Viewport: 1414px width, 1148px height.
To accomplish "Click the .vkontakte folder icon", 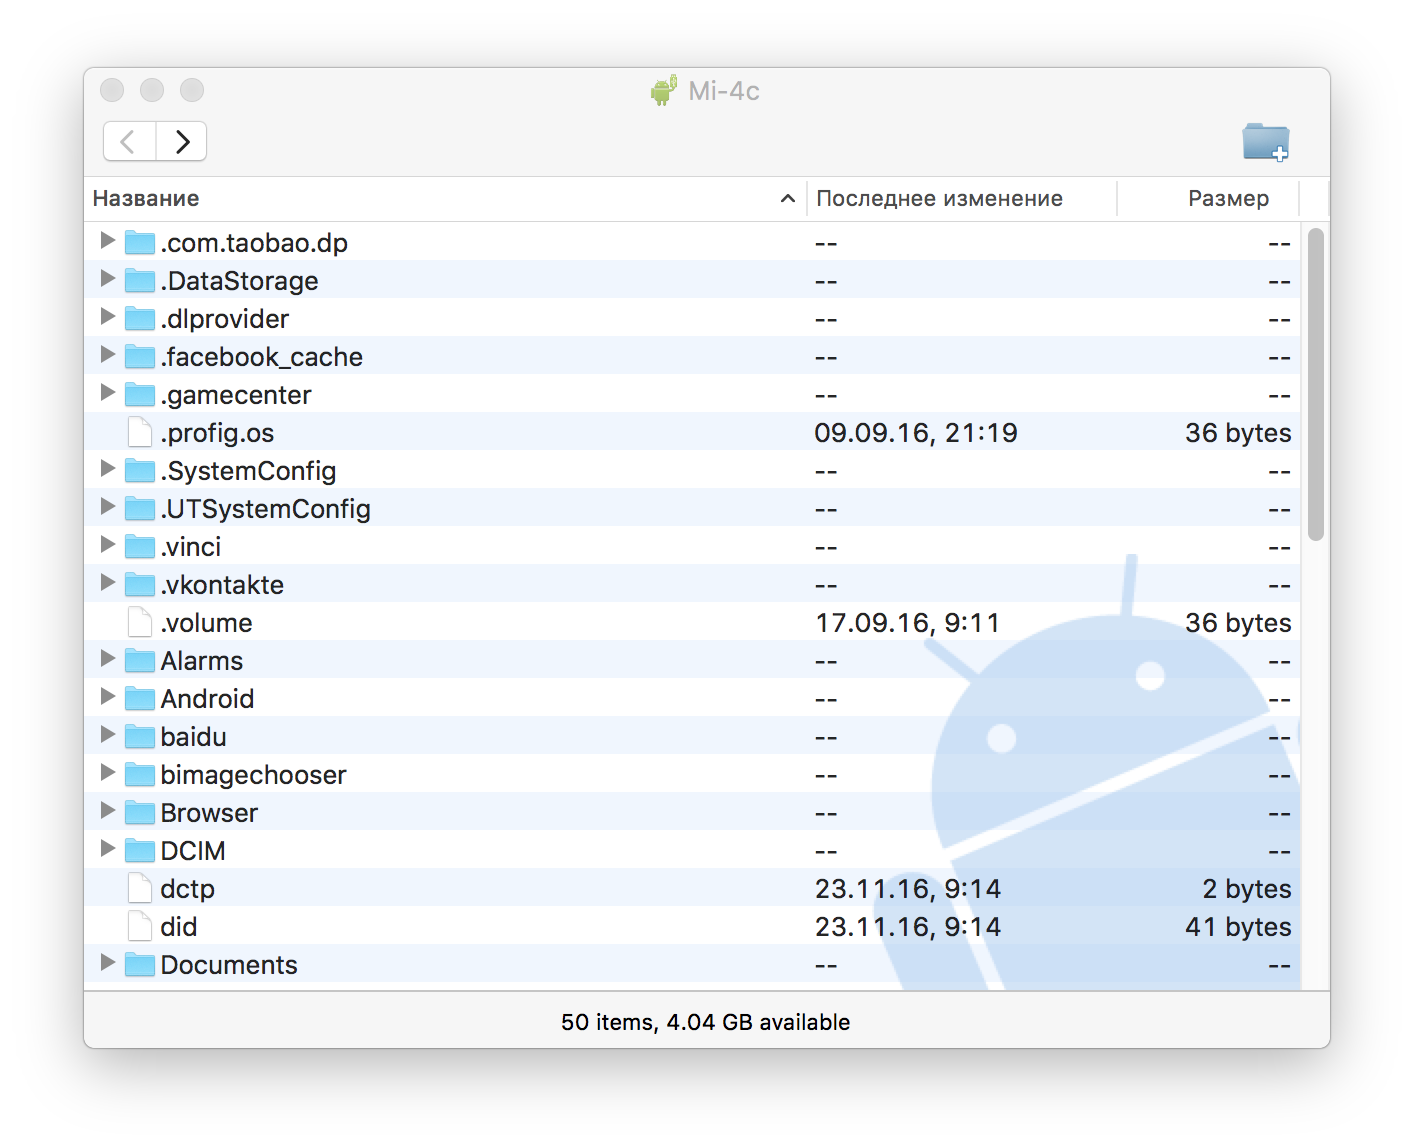I will point(140,584).
